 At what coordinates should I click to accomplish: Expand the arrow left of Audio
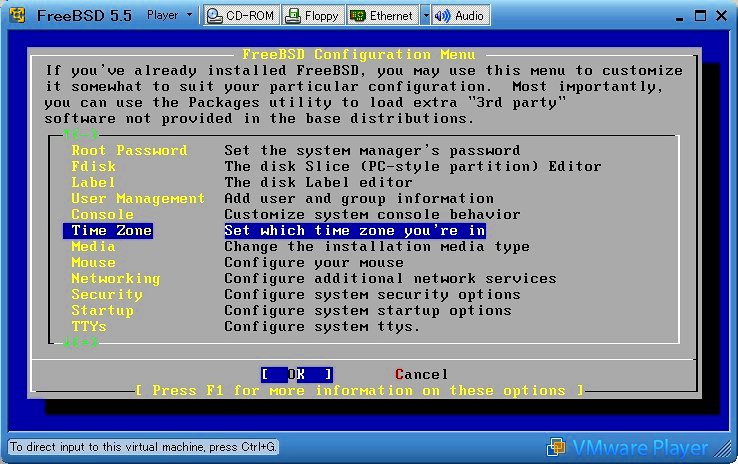click(x=425, y=16)
